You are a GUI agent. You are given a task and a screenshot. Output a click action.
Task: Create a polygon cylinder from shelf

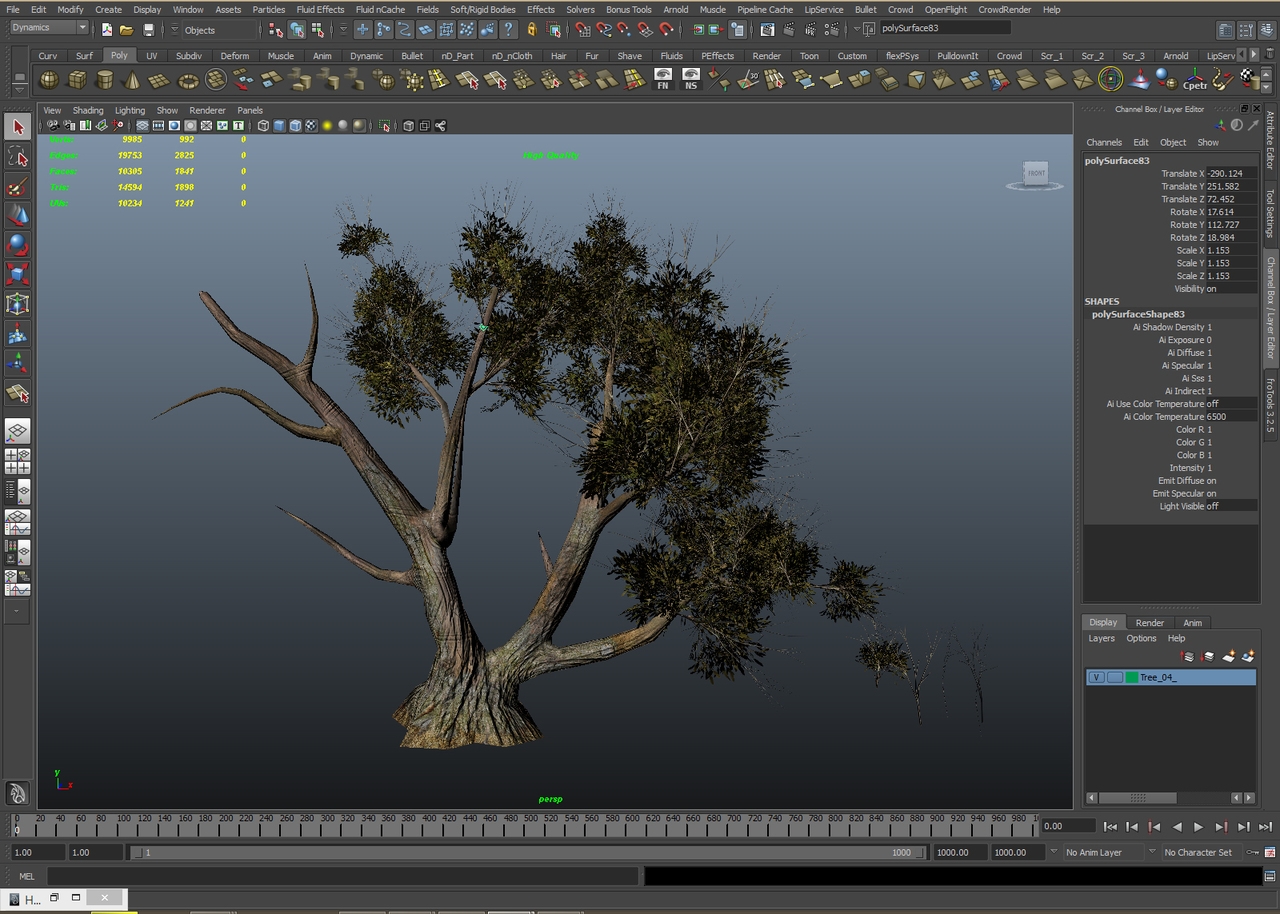pos(104,79)
